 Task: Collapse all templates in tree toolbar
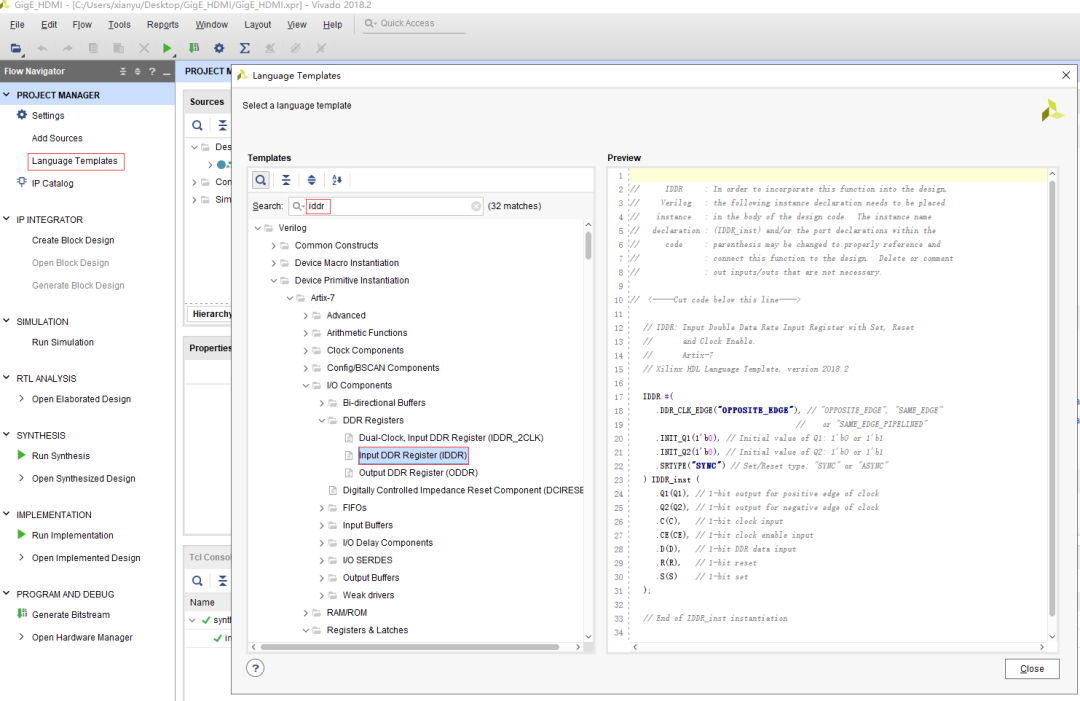pyautogui.click(x=286, y=180)
